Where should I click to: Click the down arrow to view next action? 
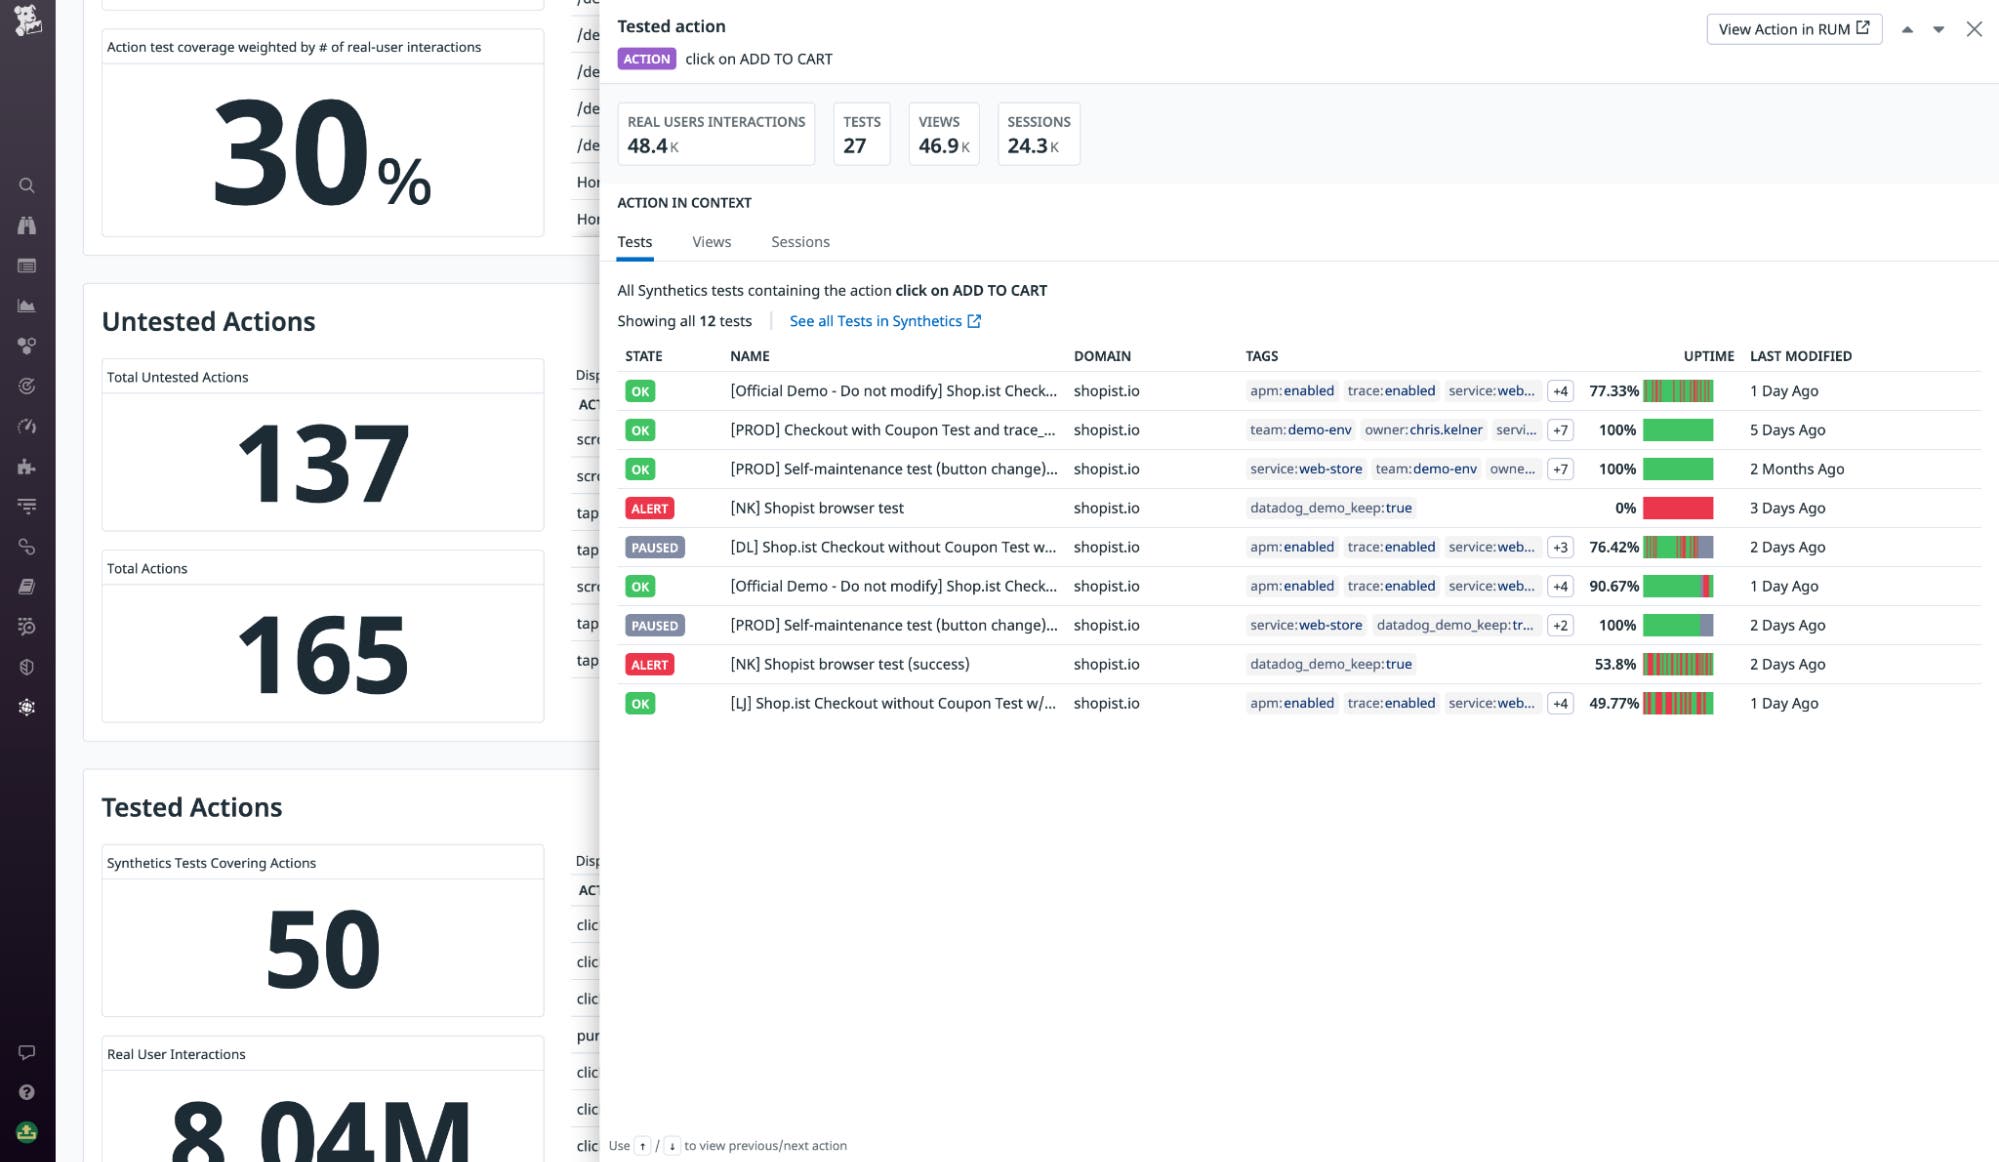coord(1938,30)
